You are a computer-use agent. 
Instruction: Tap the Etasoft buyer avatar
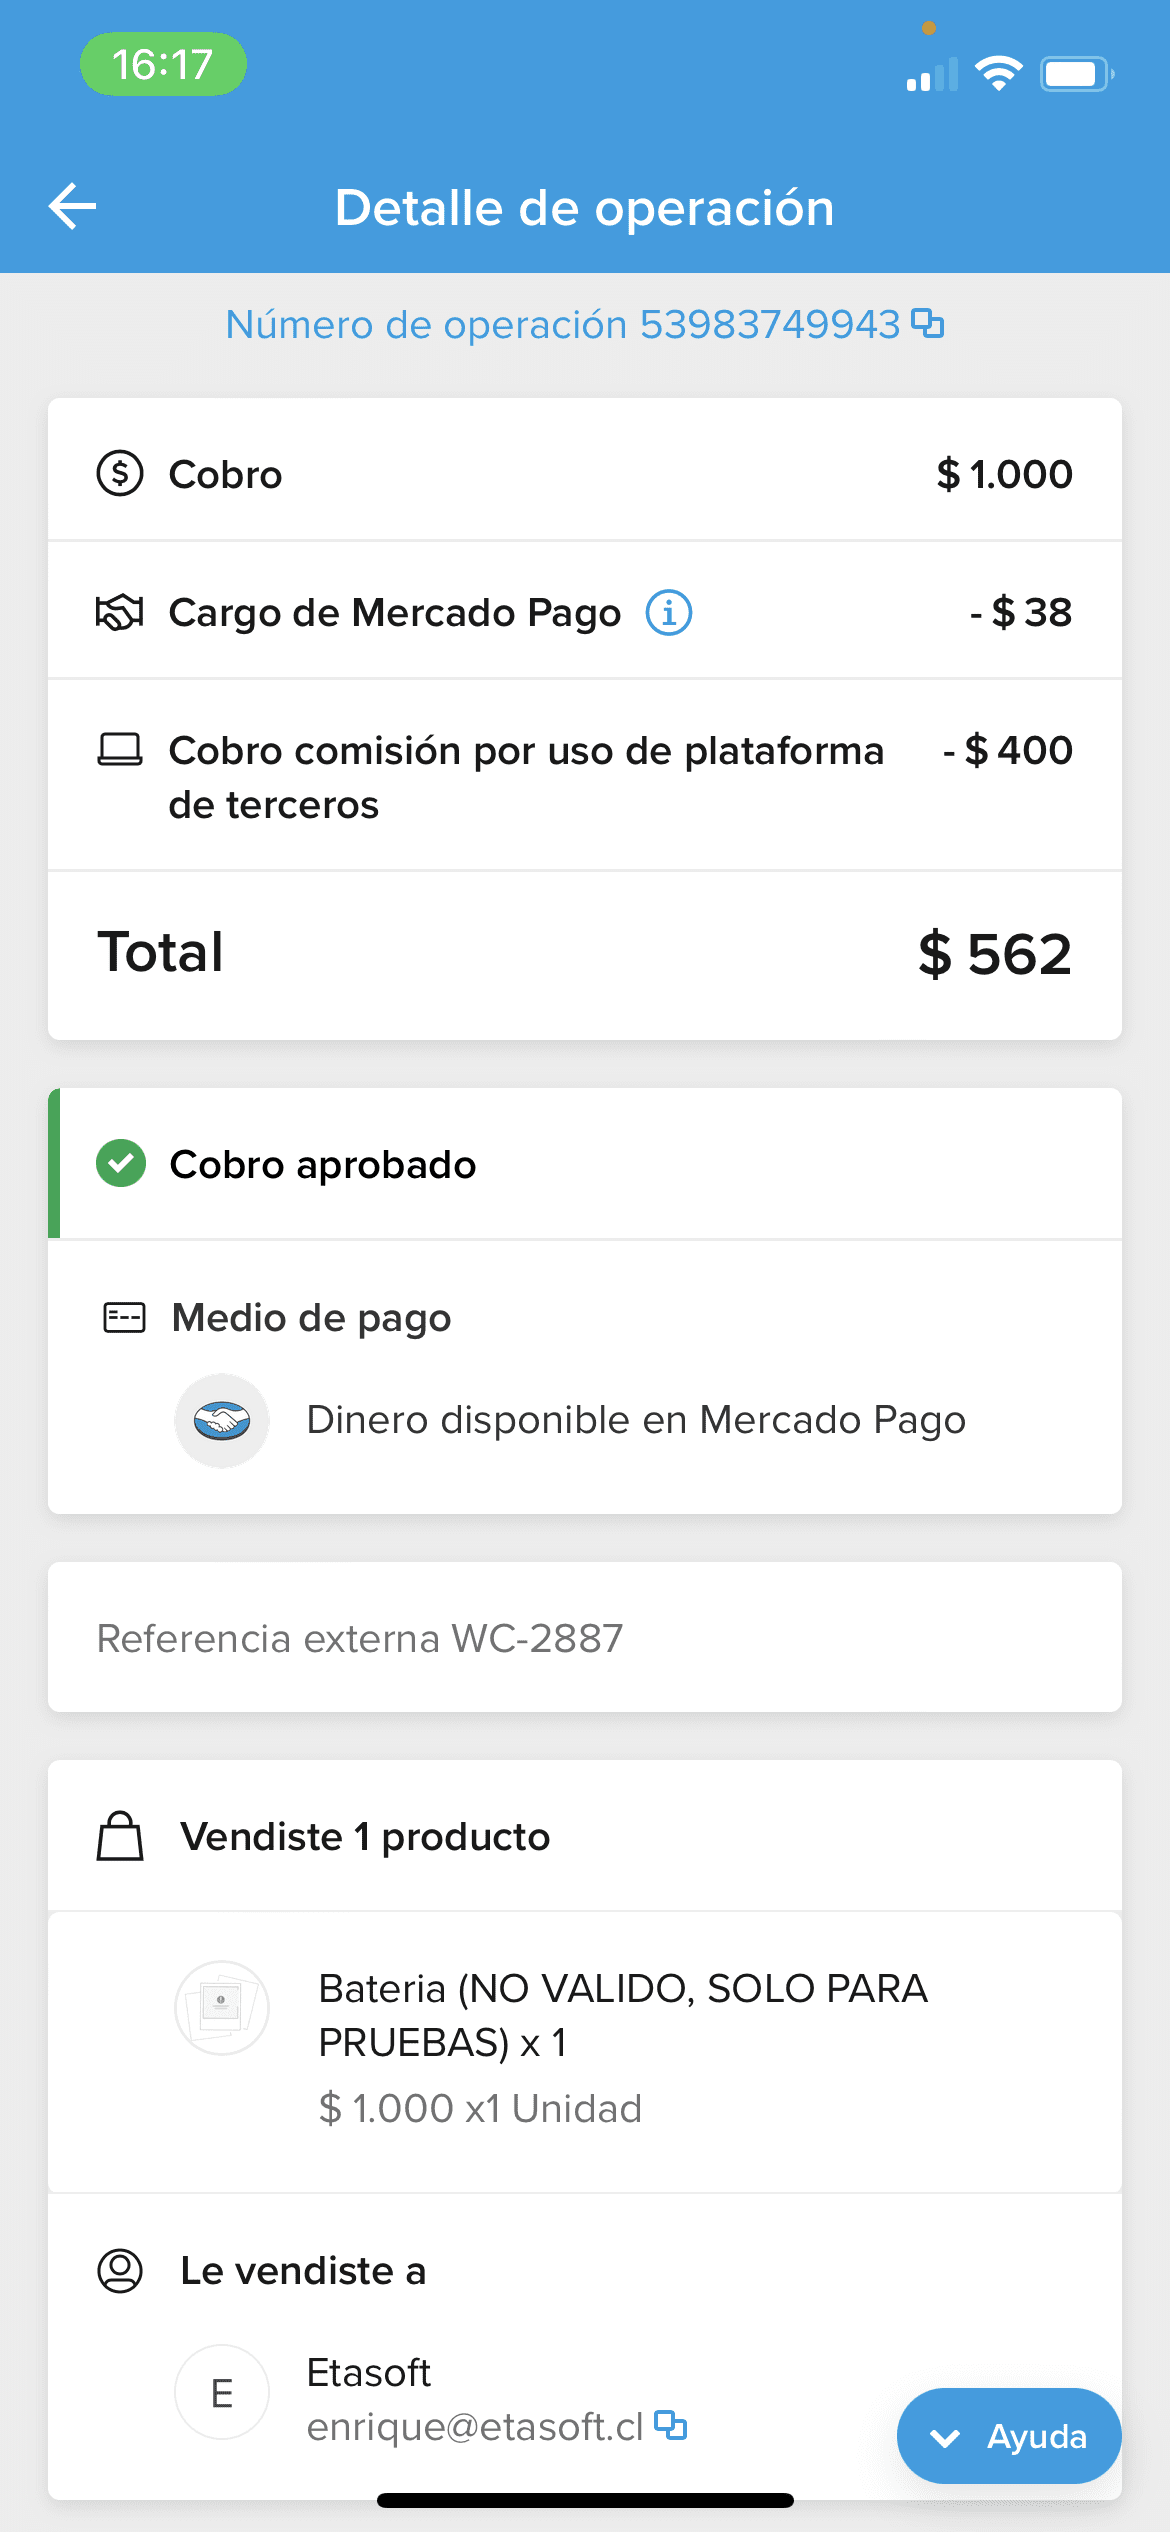(x=222, y=2393)
